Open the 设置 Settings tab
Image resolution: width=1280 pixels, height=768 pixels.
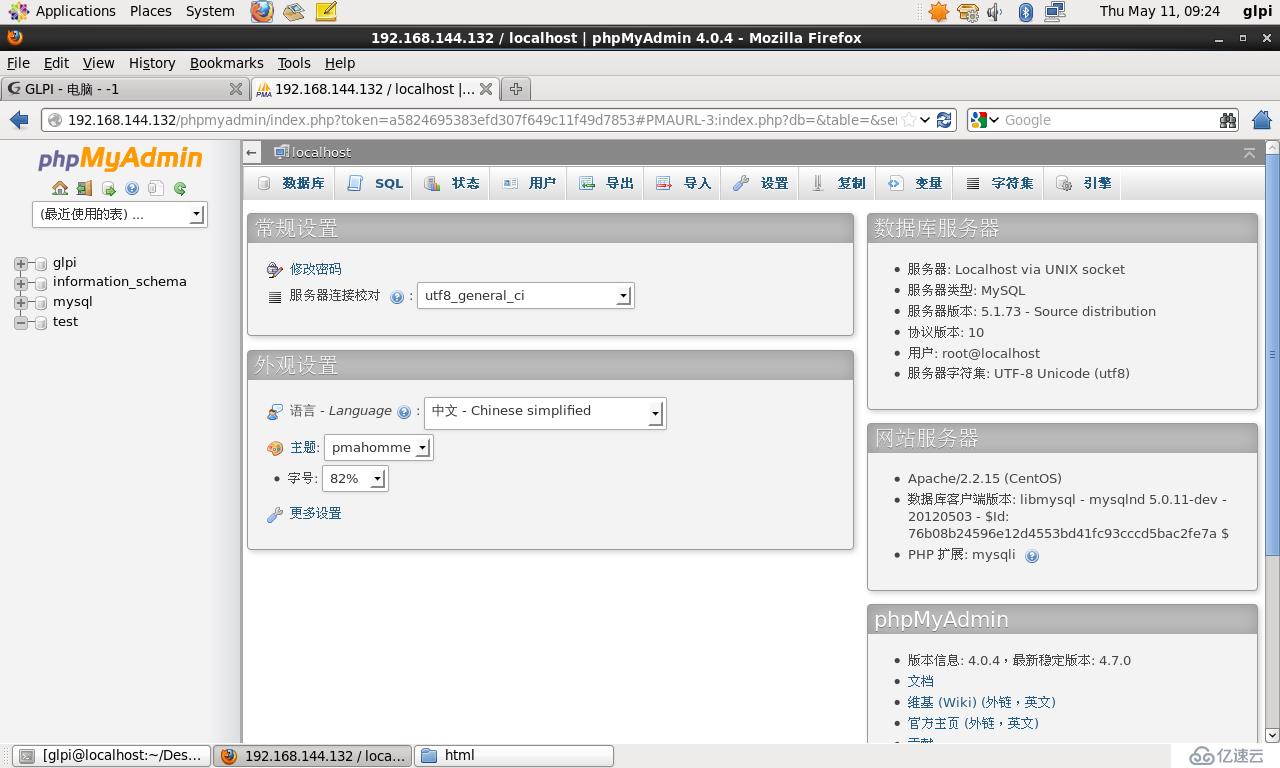pyautogui.click(x=760, y=183)
